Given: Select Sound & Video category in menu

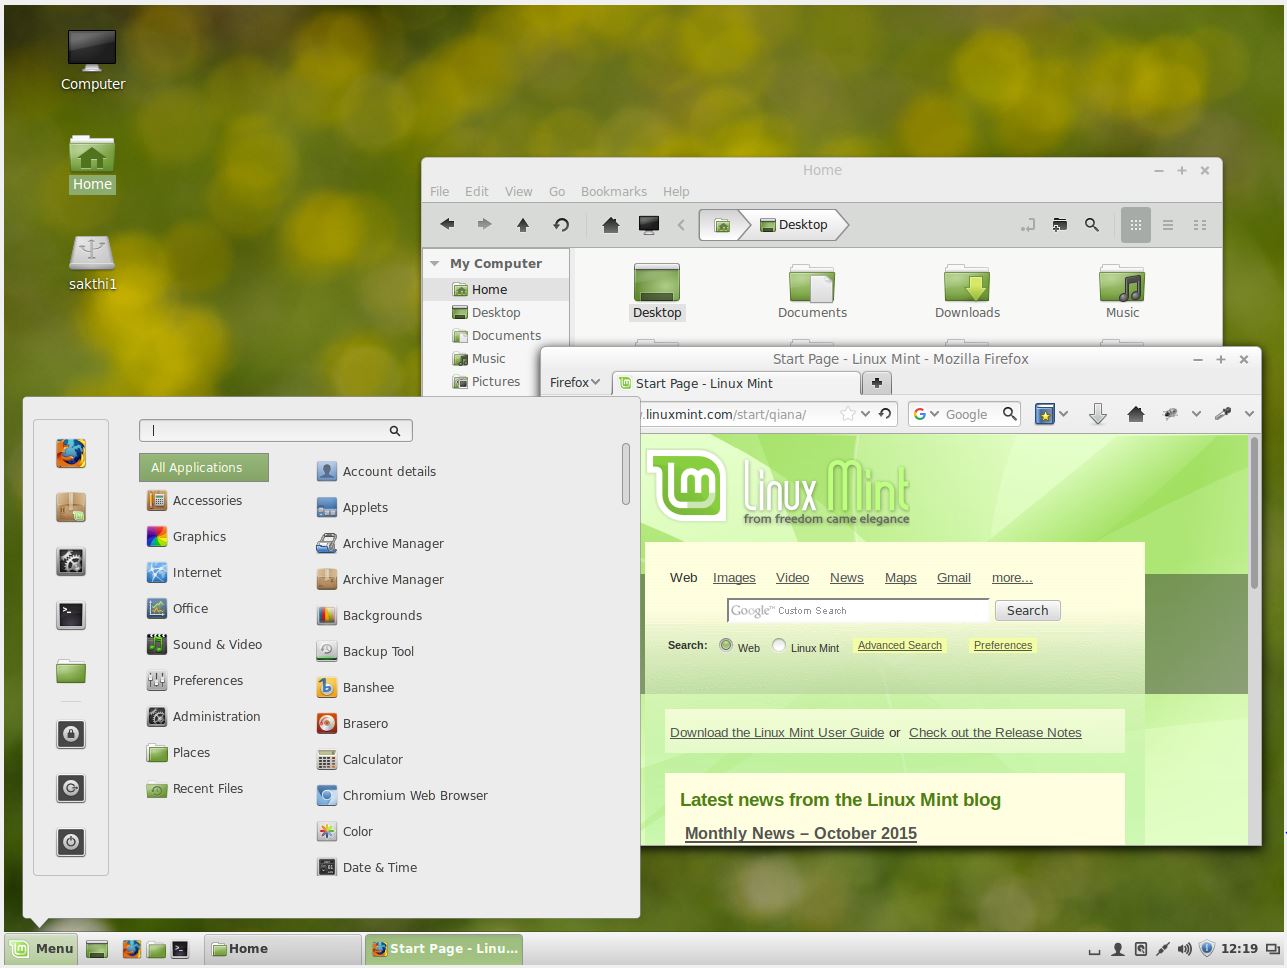Looking at the screenshot, I should coord(205,645).
